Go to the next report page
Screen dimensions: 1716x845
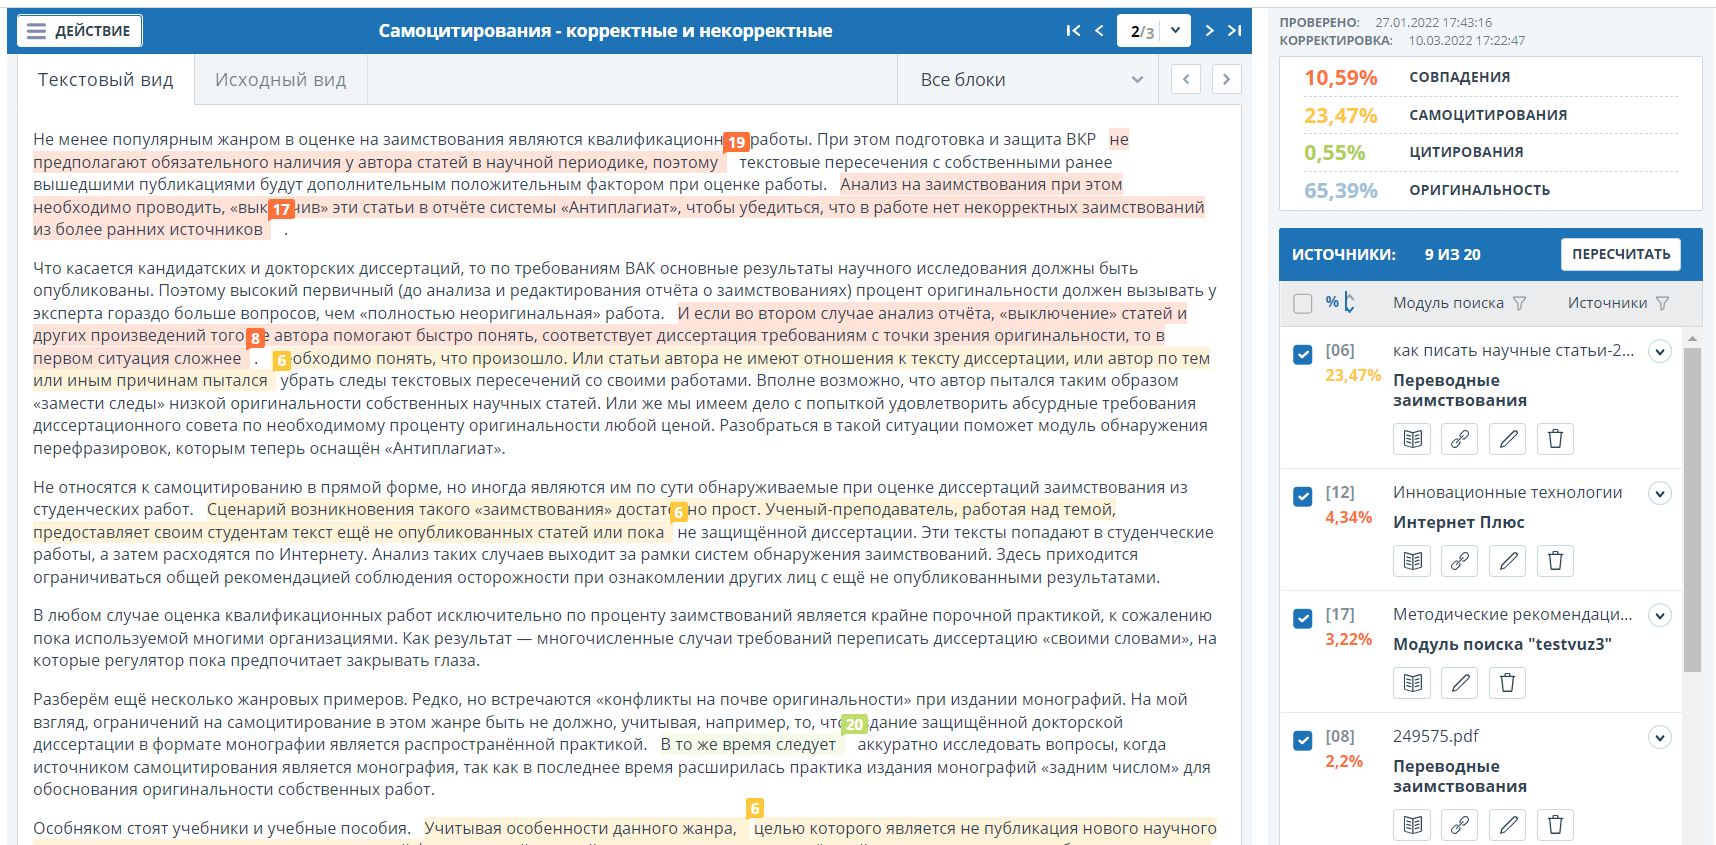pos(1209,31)
